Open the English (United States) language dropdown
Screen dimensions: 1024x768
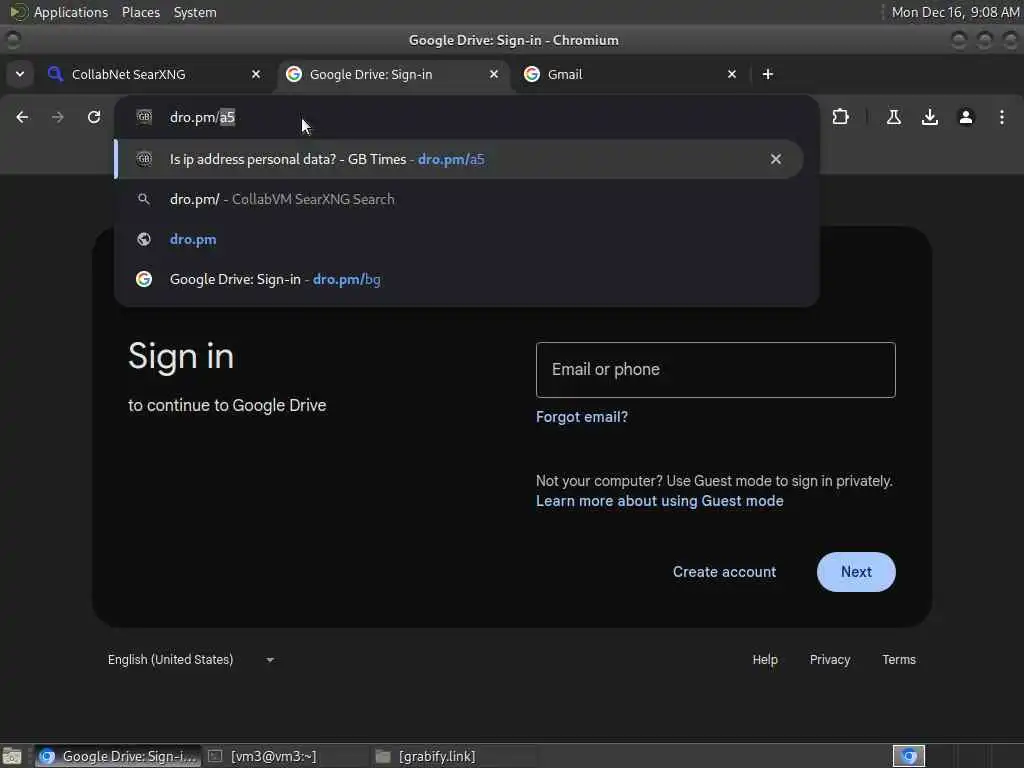click(x=190, y=660)
